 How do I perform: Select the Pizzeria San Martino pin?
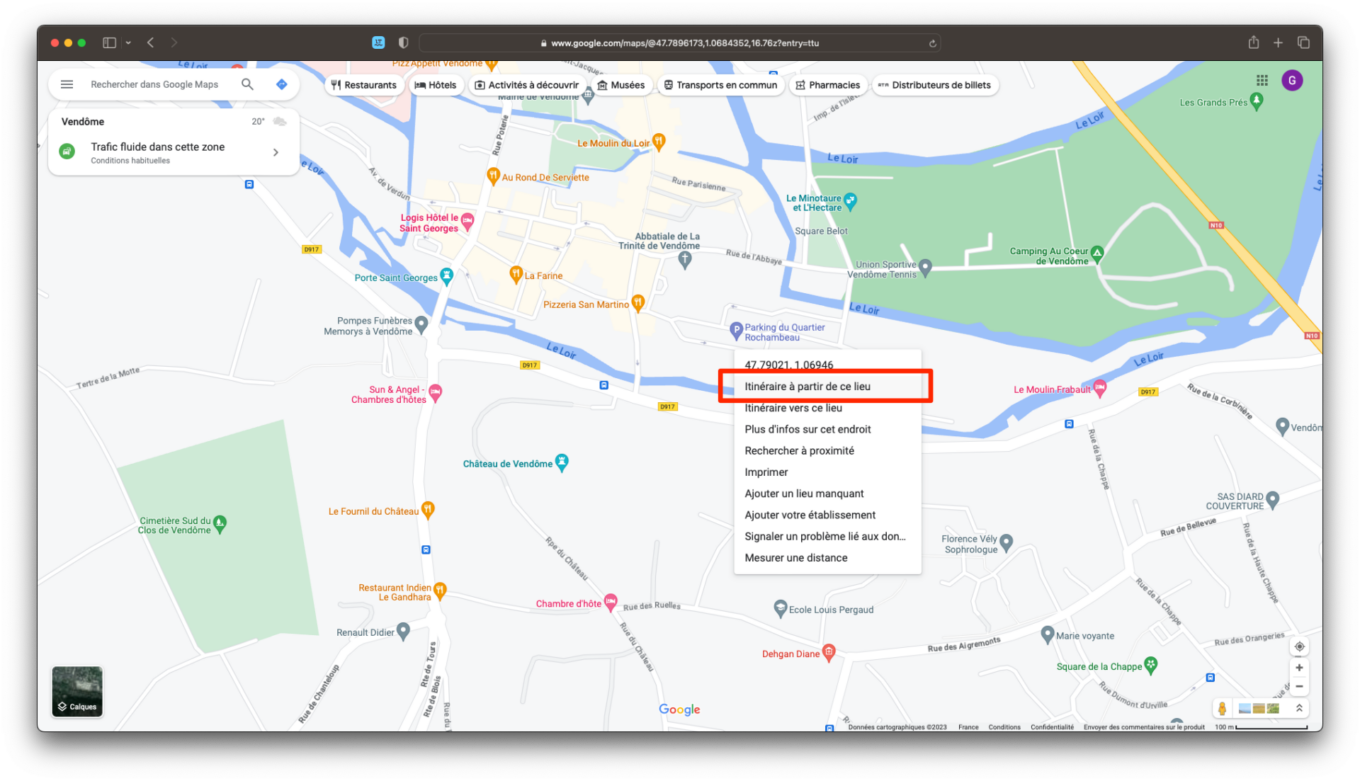coord(638,303)
